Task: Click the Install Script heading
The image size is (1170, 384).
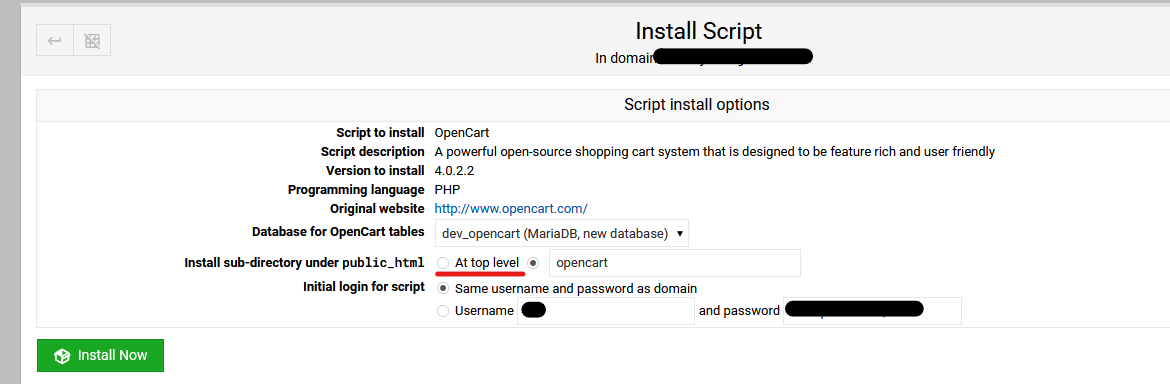Action: click(x=698, y=31)
